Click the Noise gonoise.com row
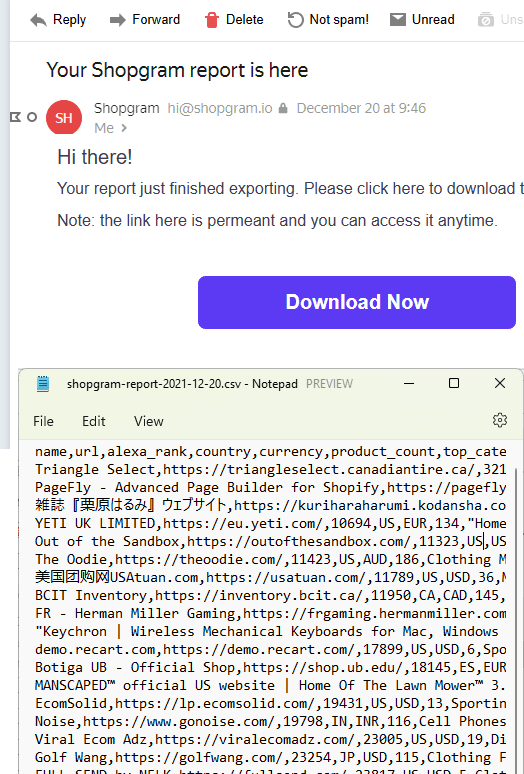The width and height of the screenshot is (524, 774). 270,722
